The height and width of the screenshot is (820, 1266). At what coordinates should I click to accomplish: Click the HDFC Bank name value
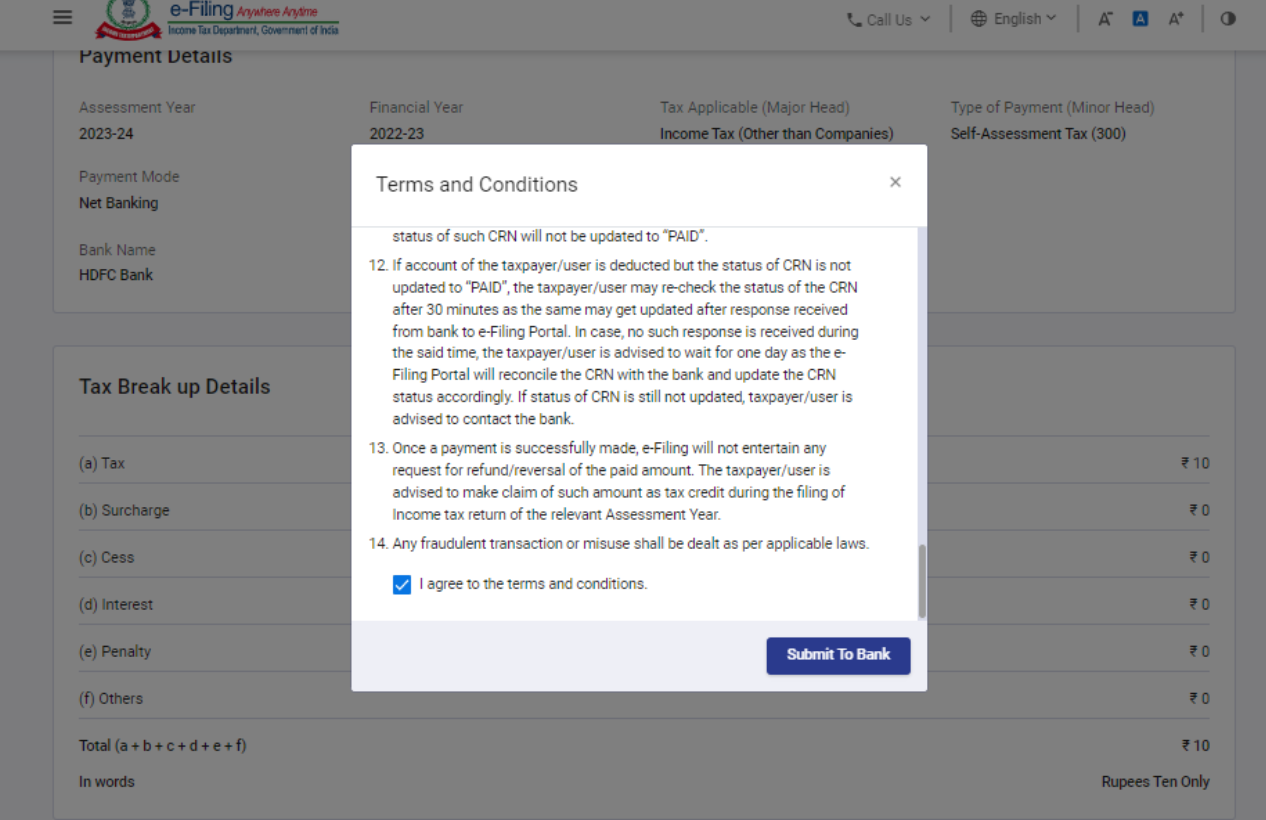pos(116,275)
